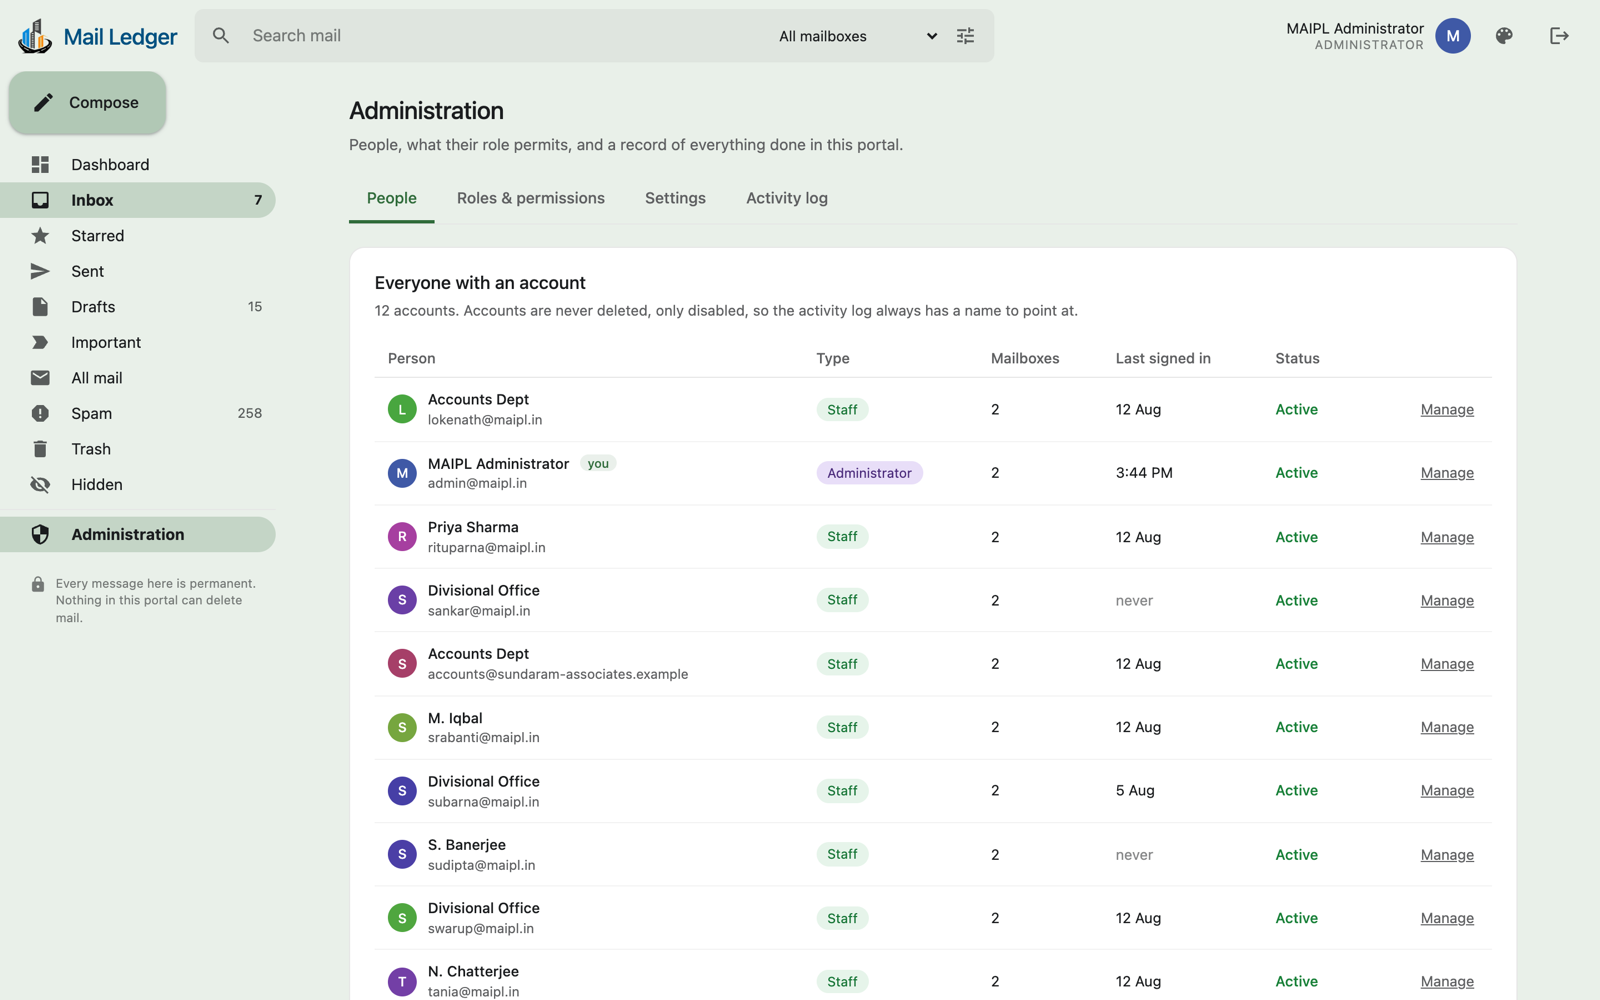Manage the S. Banerjee account
The image size is (1600, 1000).
pos(1447,855)
